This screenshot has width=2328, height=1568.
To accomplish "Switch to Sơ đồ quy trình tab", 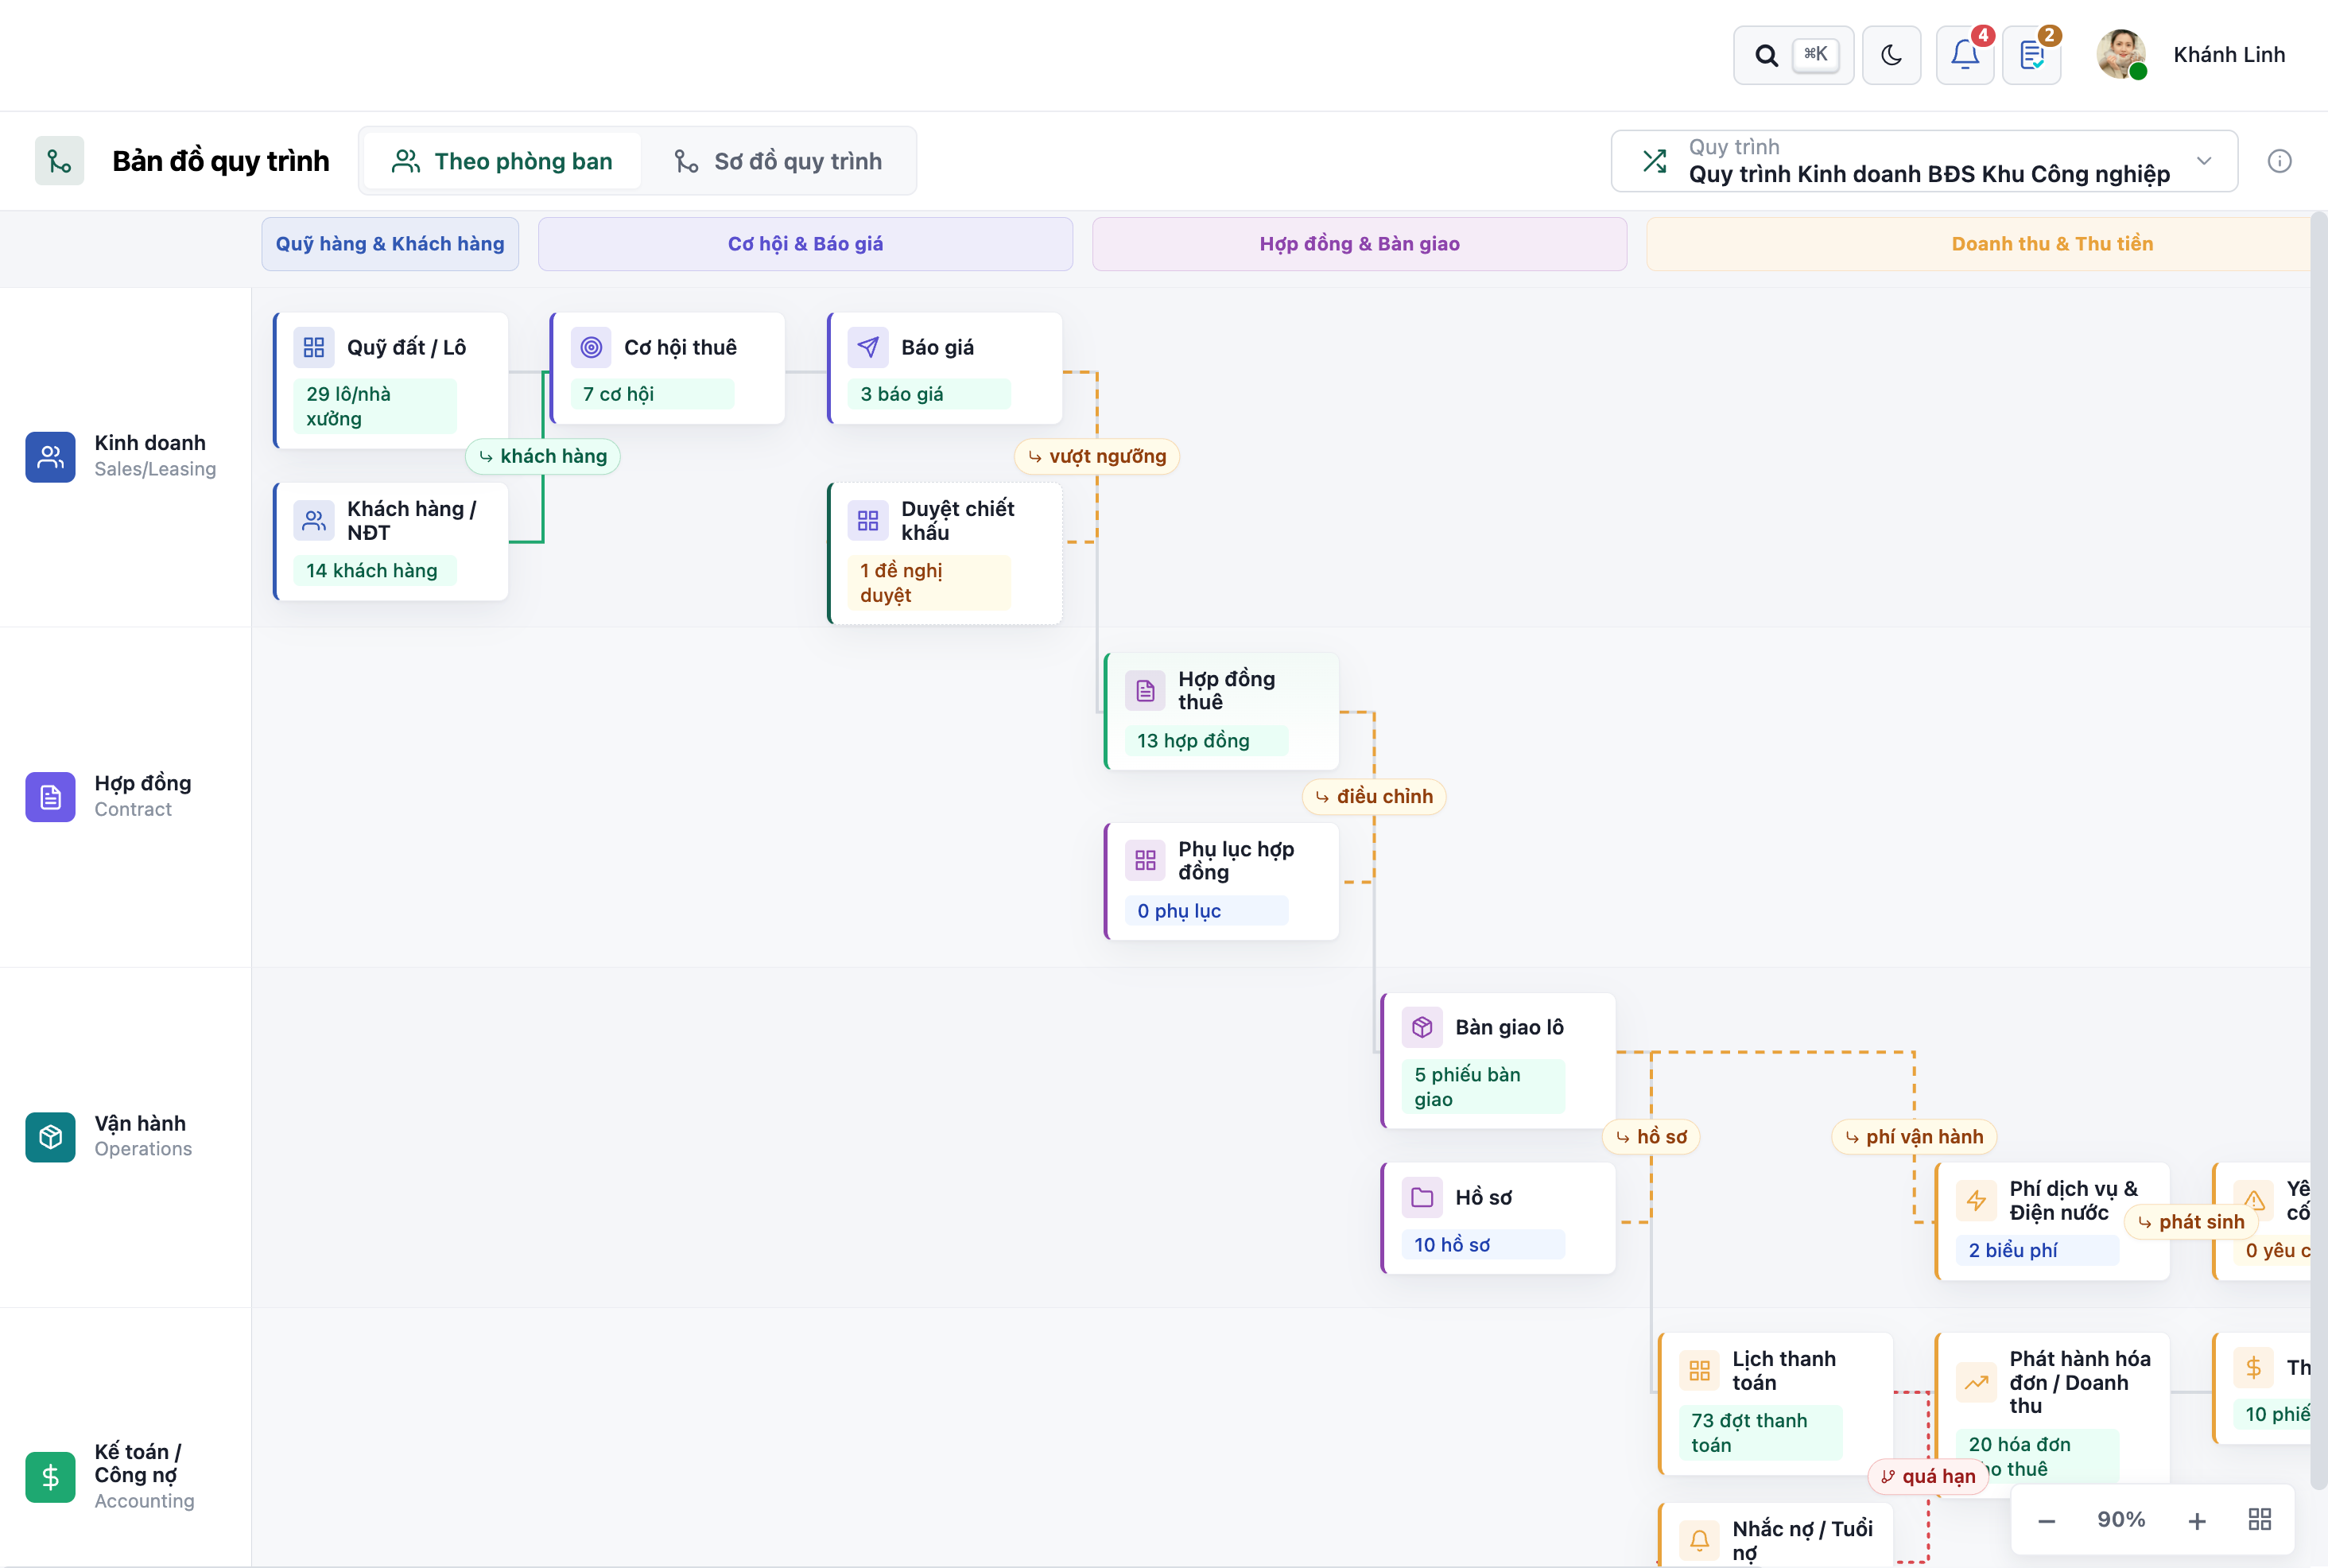I will coord(778,161).
